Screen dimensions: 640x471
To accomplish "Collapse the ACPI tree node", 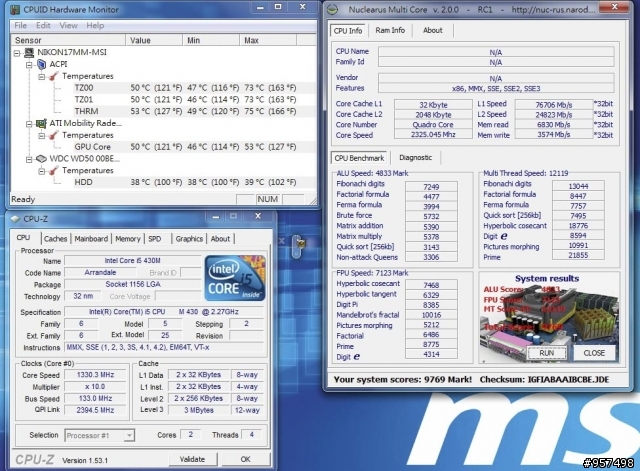I will coord(29,64).
